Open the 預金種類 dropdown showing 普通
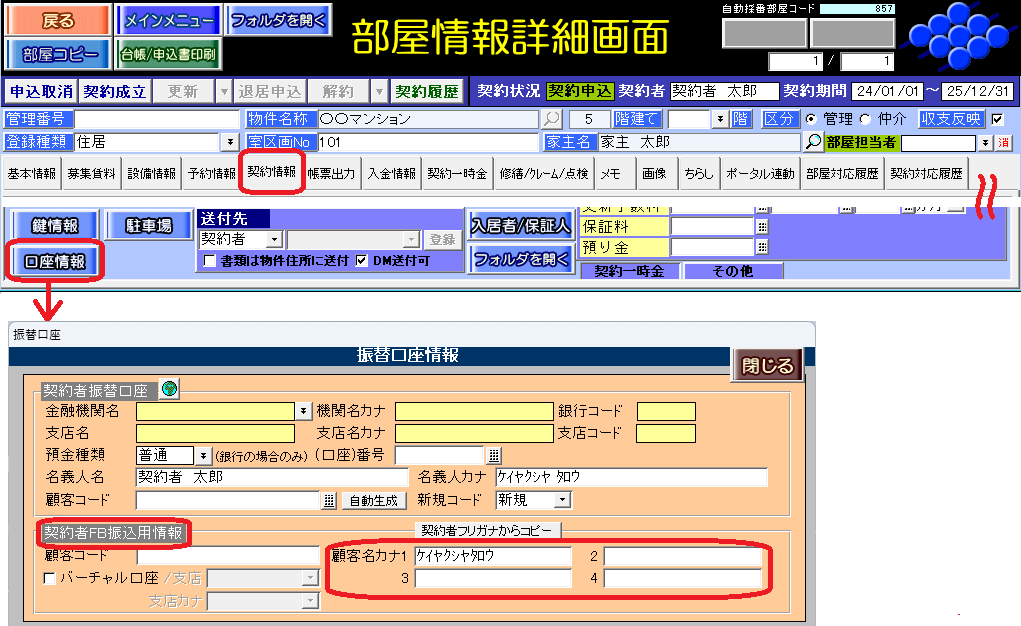The width and height of the screenshot is (1021, 626). [204, 456]
